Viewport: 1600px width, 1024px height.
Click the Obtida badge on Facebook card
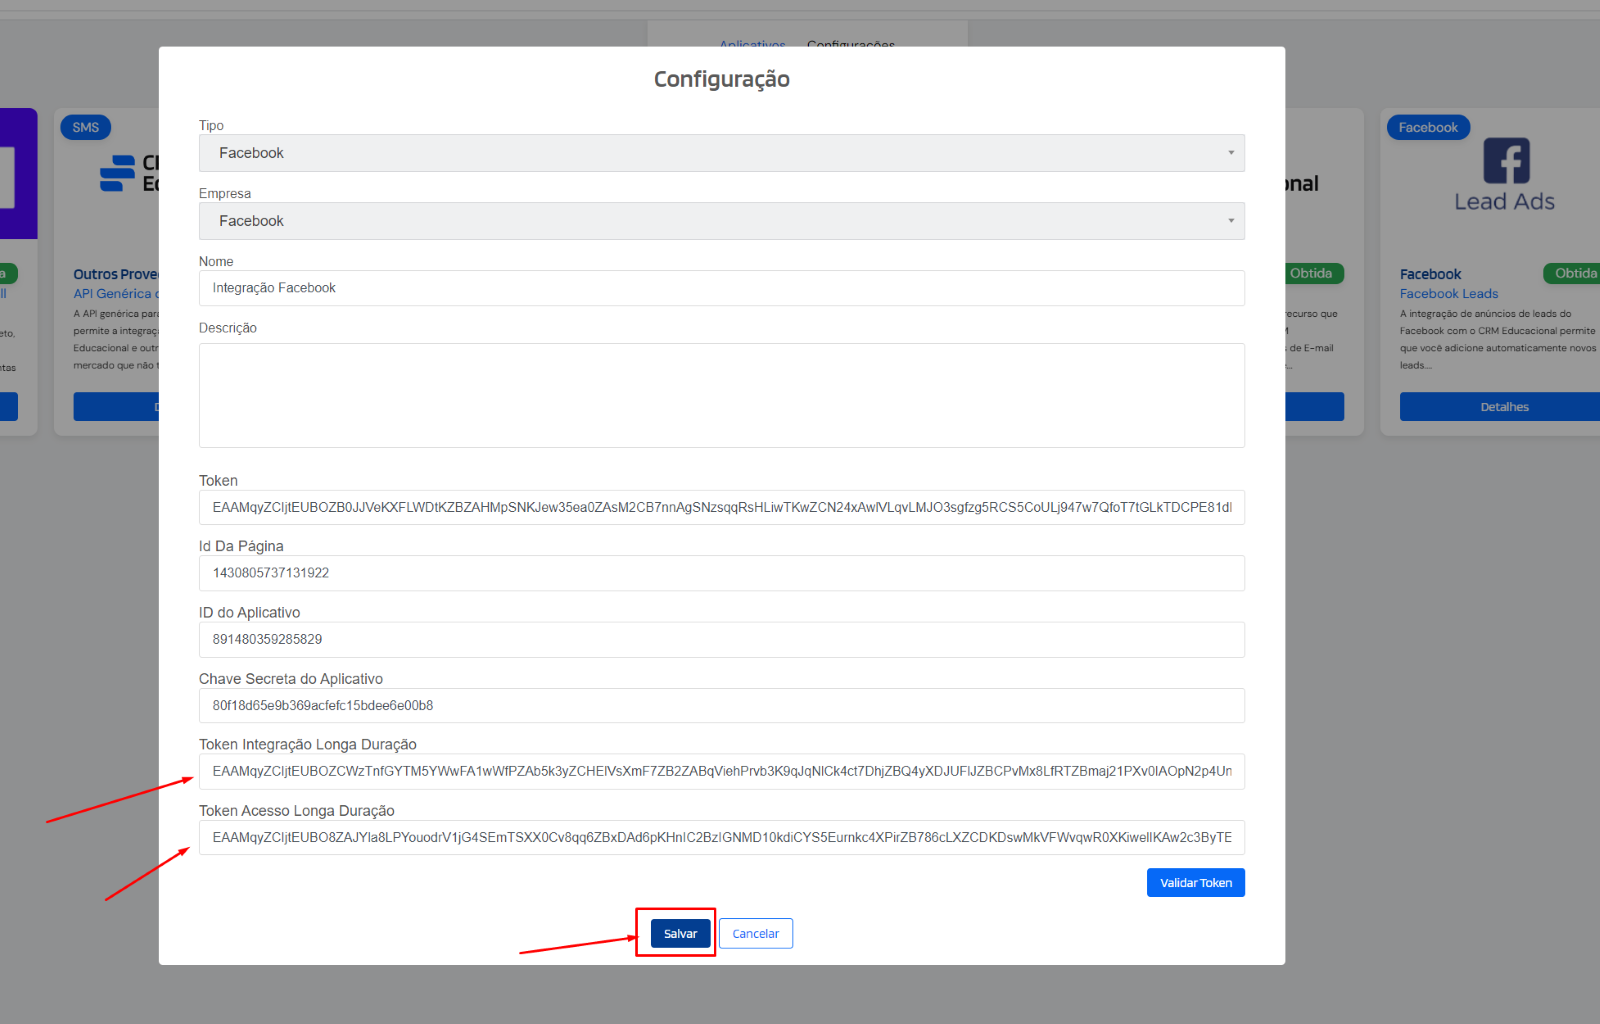pyautogui.click(x=1574, y=273)
